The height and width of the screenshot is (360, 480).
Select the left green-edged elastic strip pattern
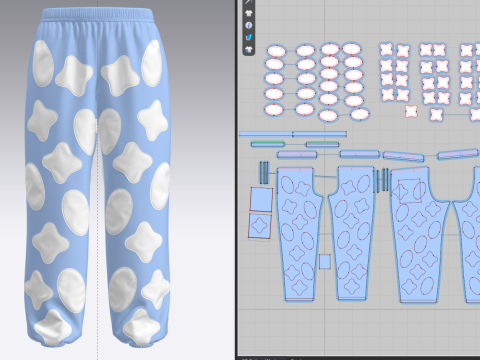pos(268,144)
